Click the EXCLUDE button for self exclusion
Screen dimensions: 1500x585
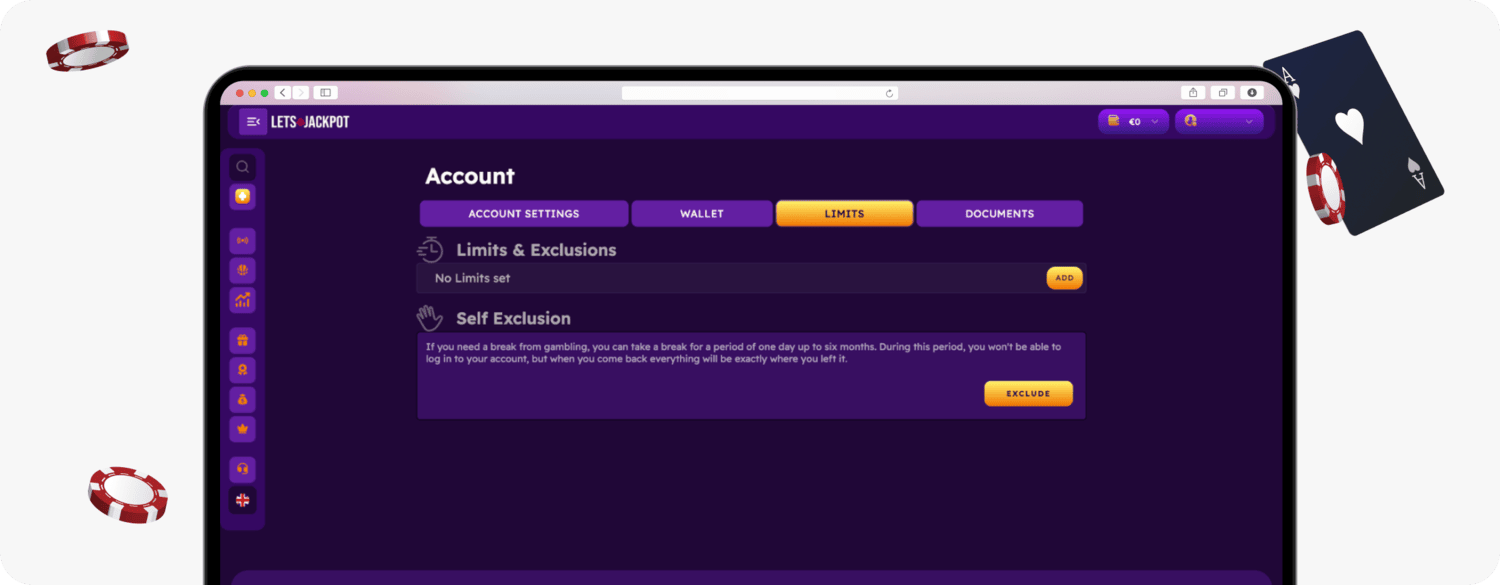tap(1029, 394)
